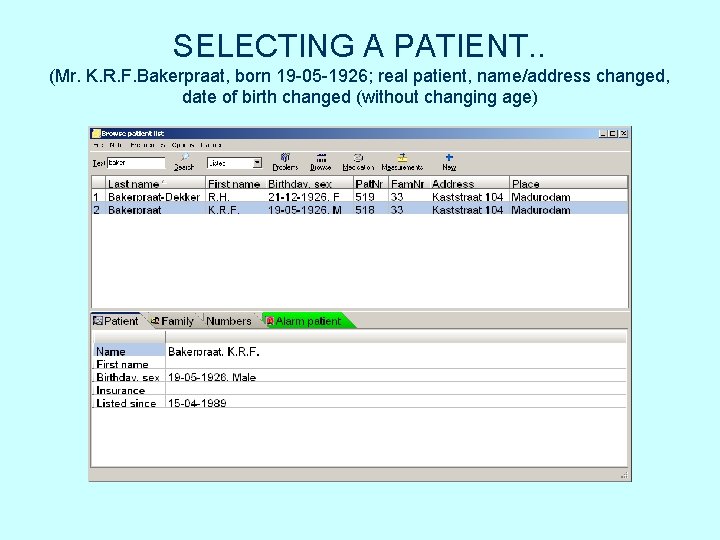720x540 pixels.
Task: Sort by the Birthday, sex column header
Action: tap(309, 184)
